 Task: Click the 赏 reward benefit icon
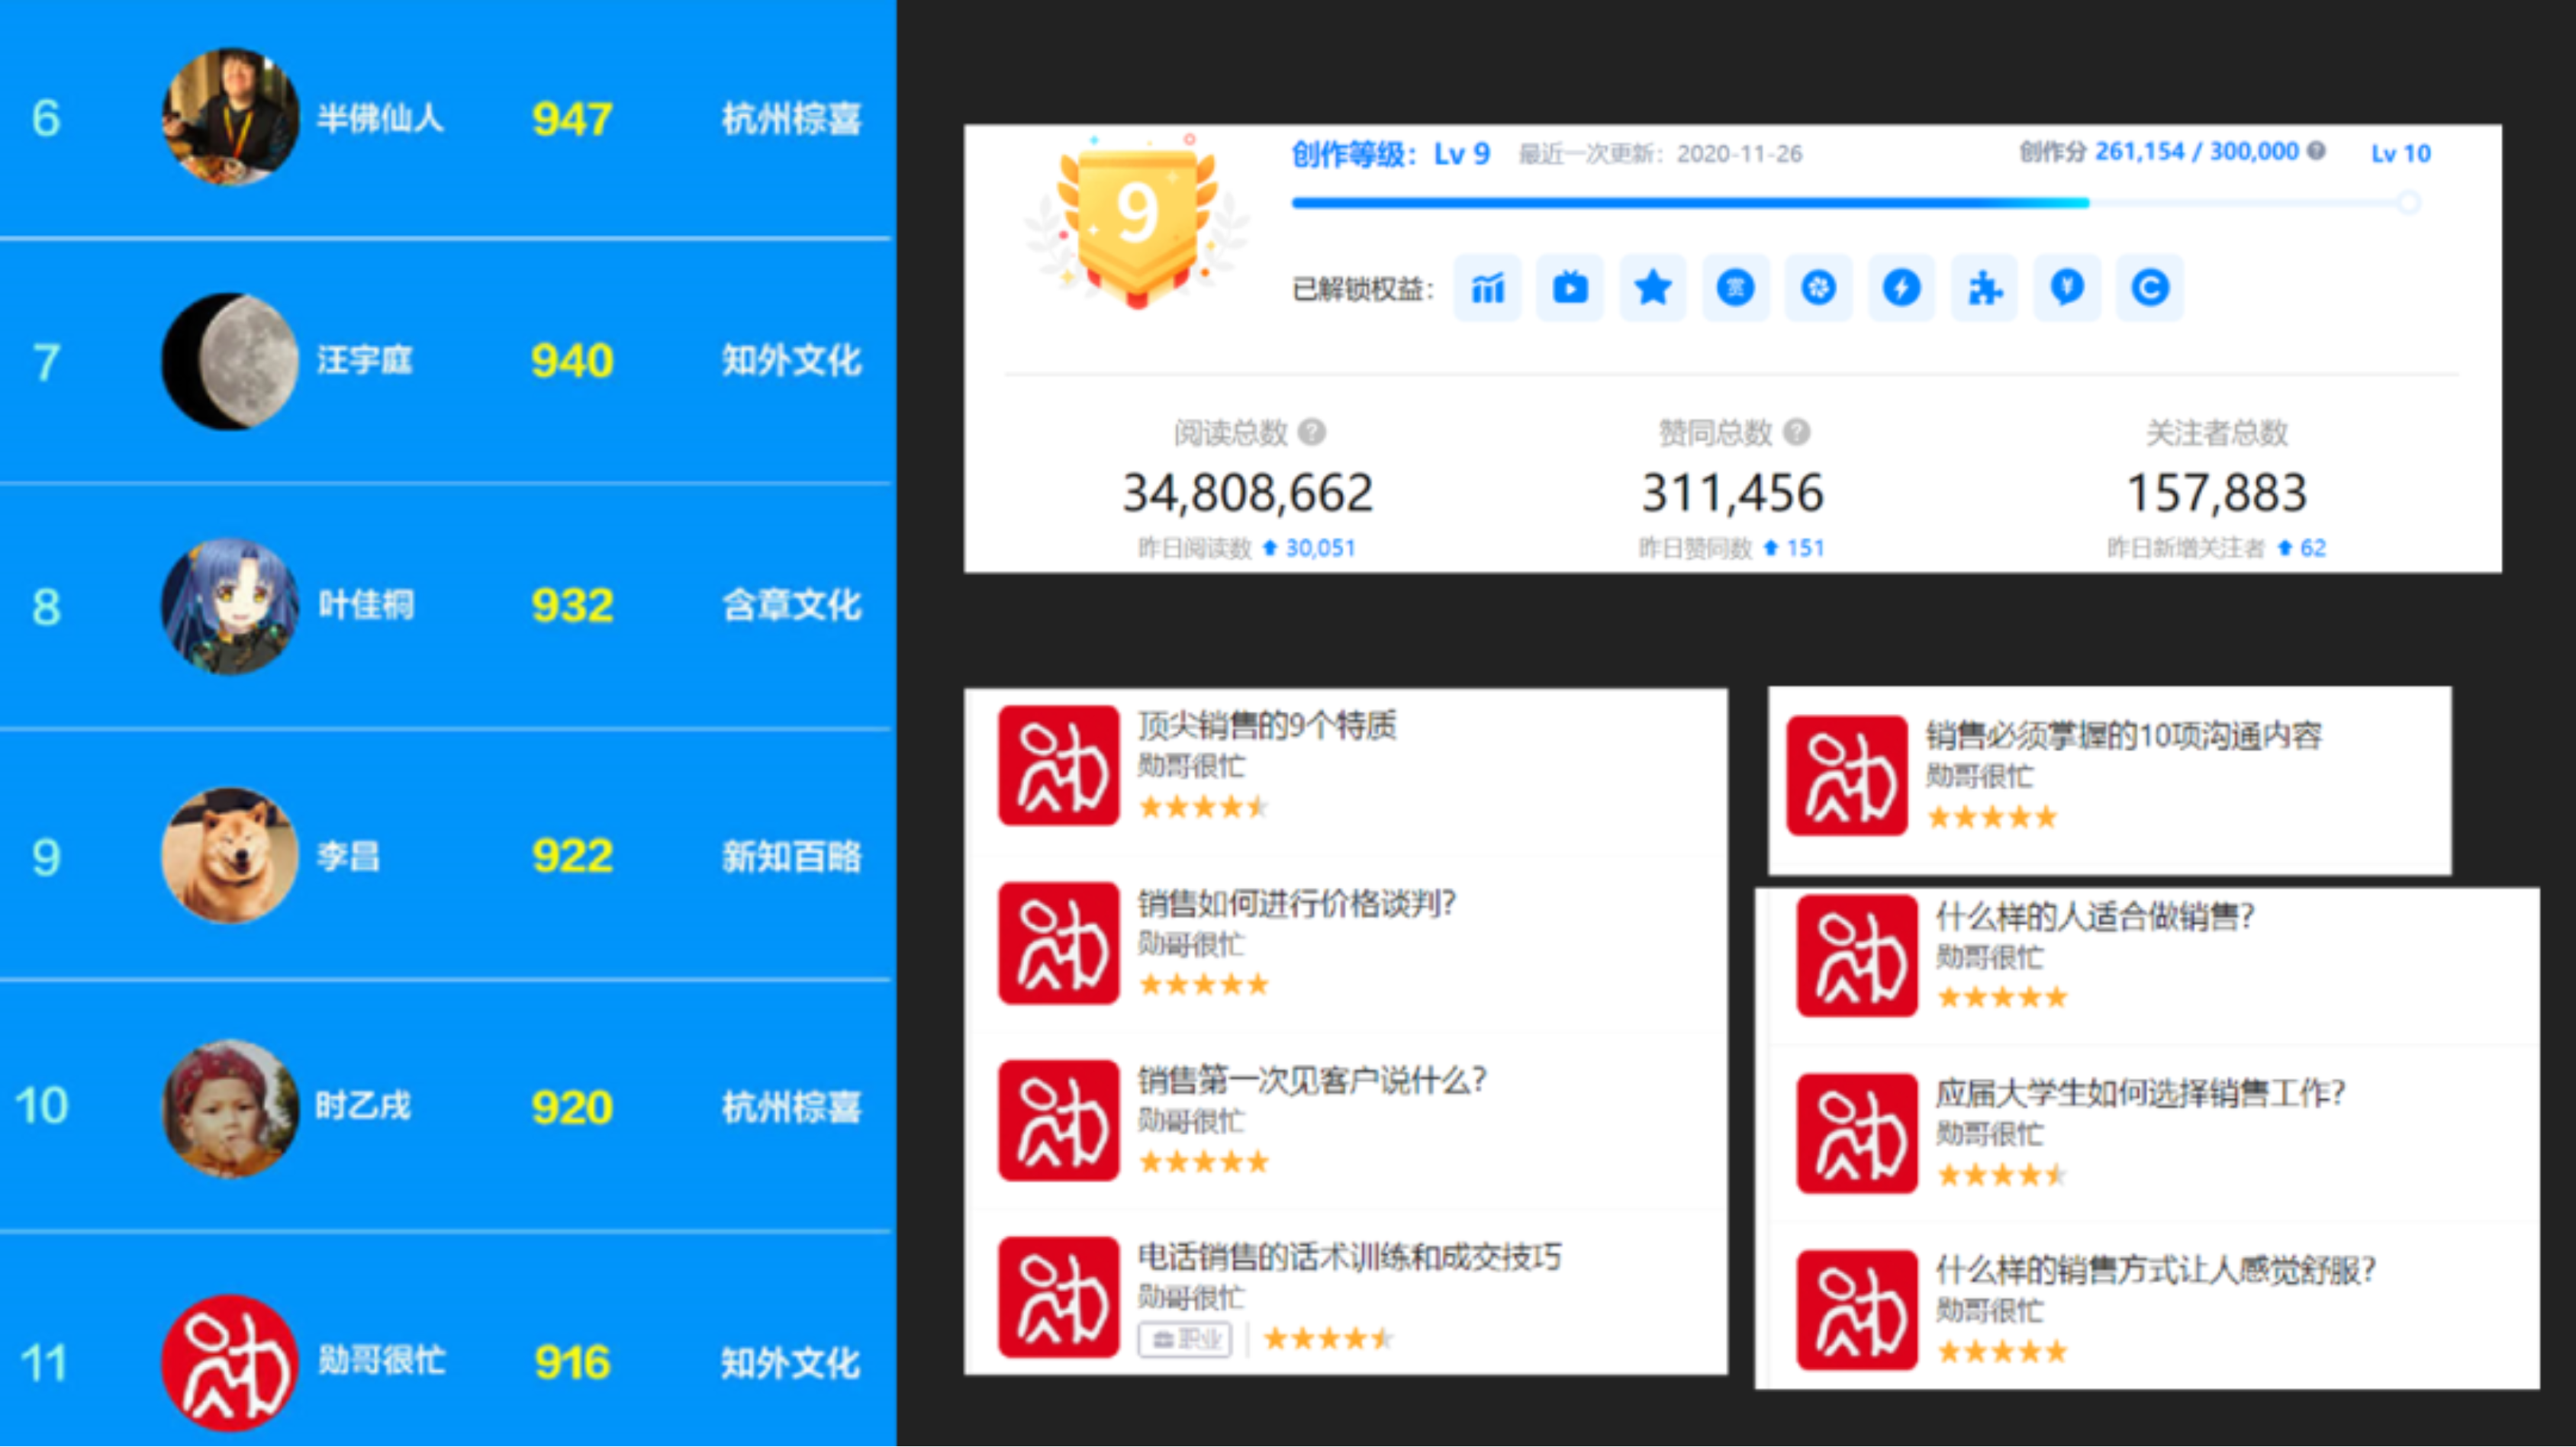click(x=1736, y=288)
